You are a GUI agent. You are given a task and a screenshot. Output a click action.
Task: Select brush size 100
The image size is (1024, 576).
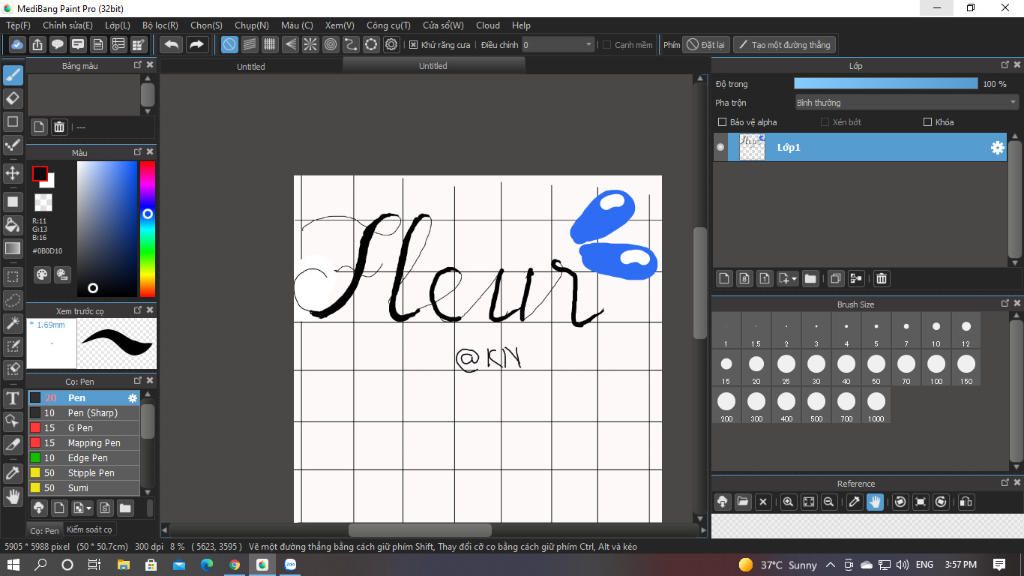936,368
